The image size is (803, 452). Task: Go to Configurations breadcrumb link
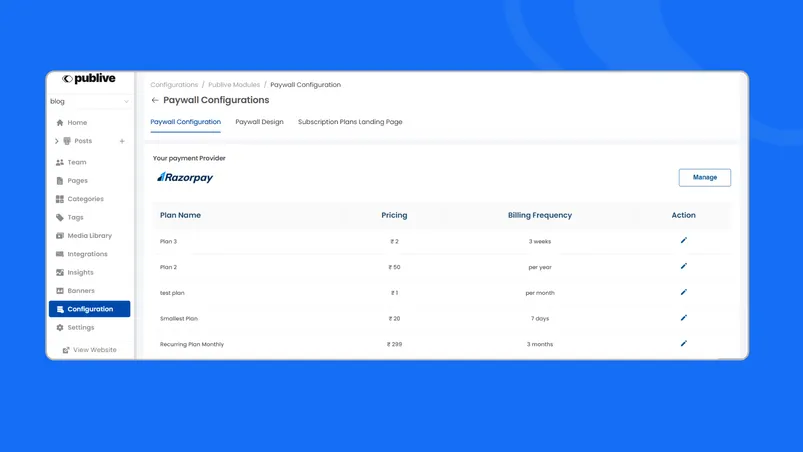coord(174,85)
